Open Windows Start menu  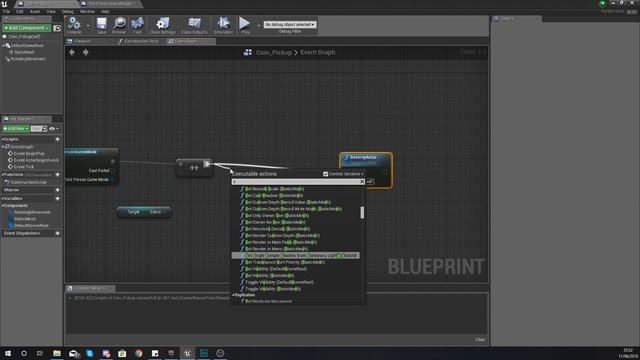click(x=8, y=353)
